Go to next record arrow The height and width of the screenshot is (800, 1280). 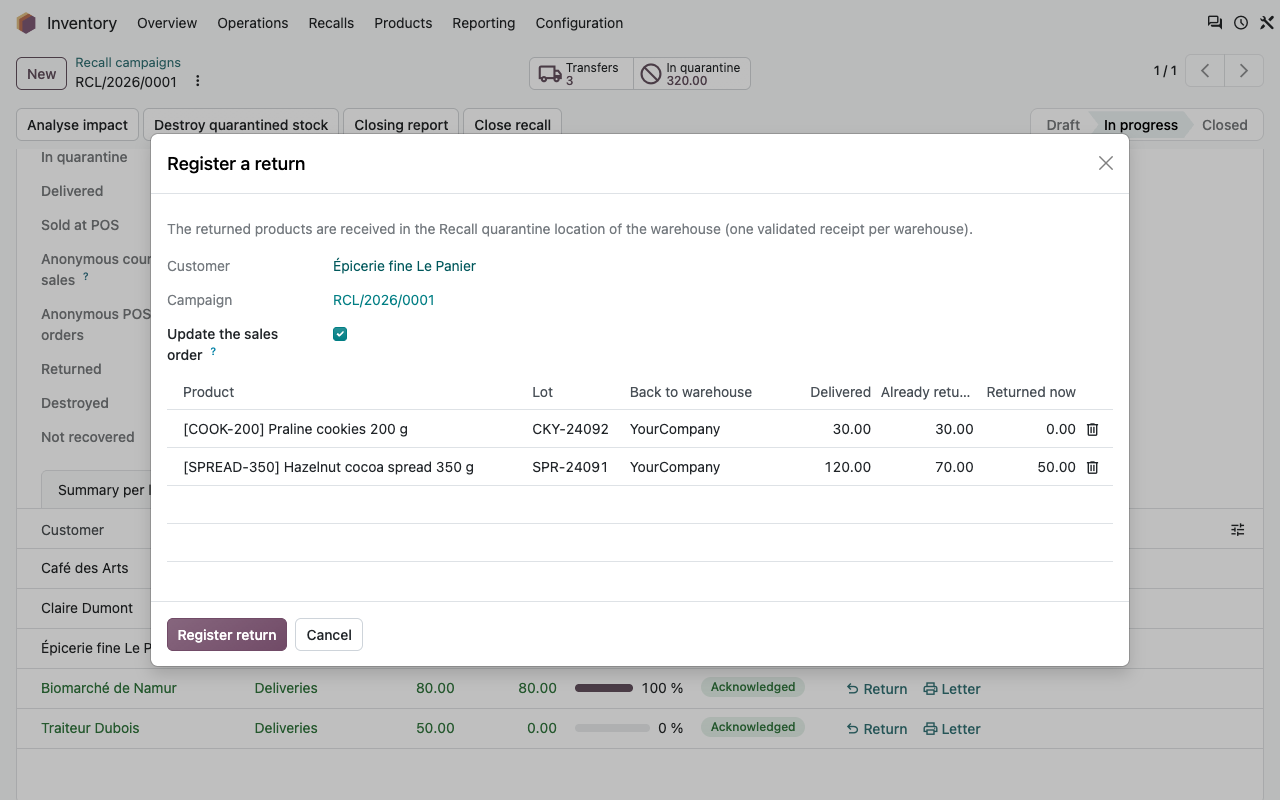click(x=1244, y=71)
